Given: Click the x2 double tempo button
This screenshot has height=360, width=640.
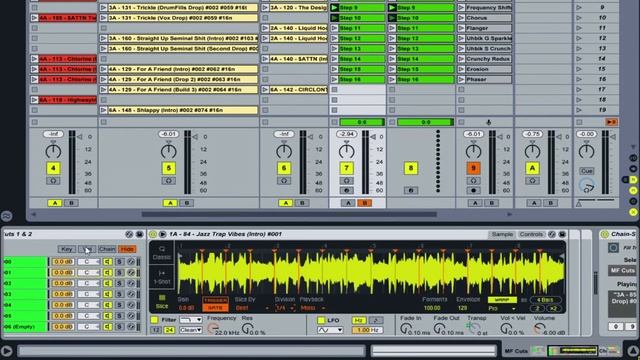Looking at the screenshot, I should [x=553, y=309].
